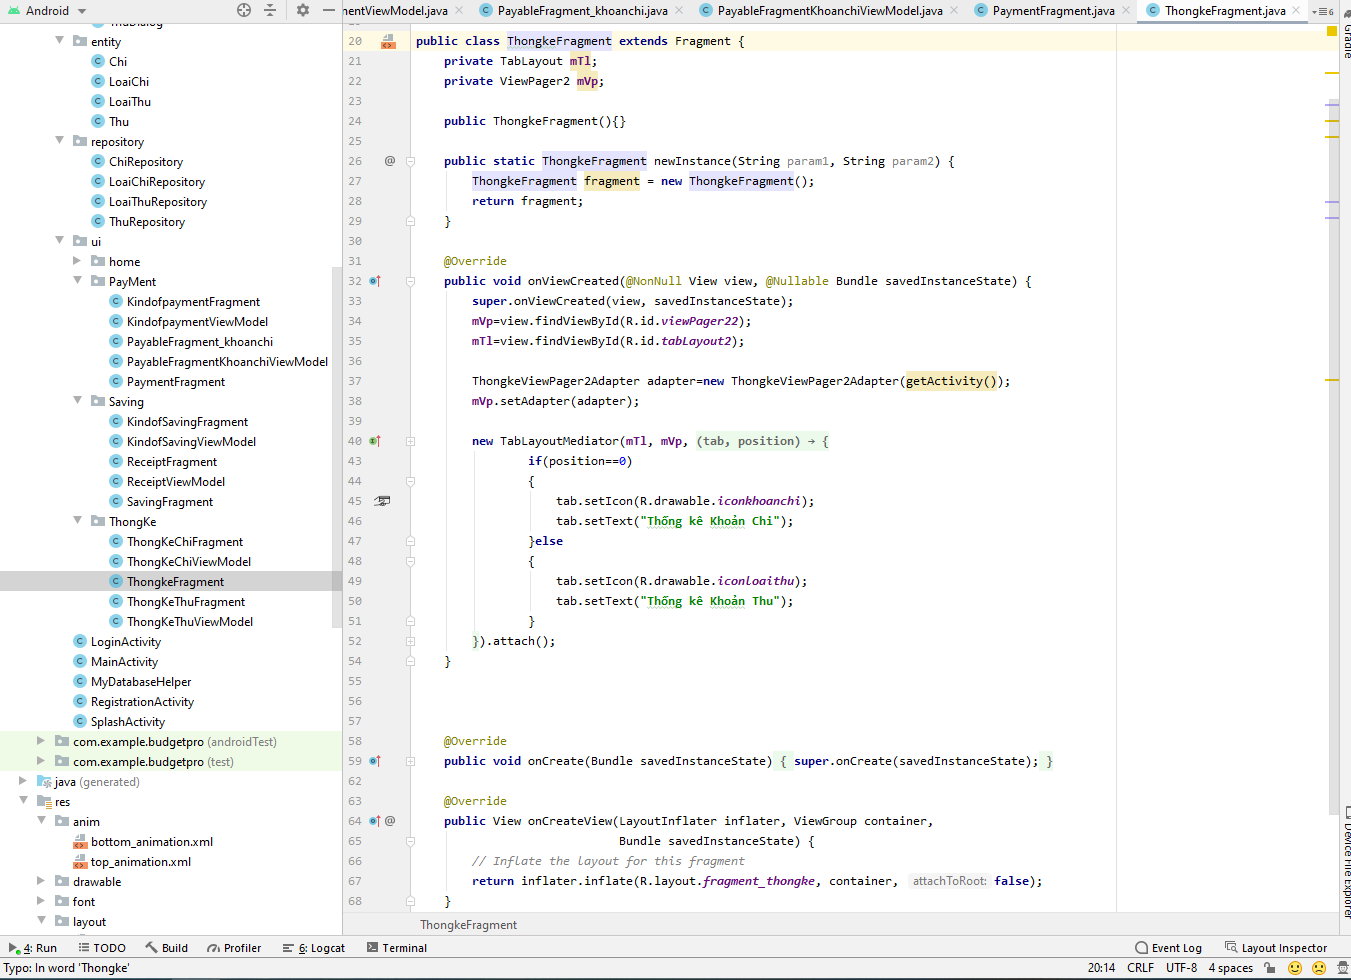Close the ThongkeFragment.java tab
Screen dimensions: 1351x980
click(1297, 10)
